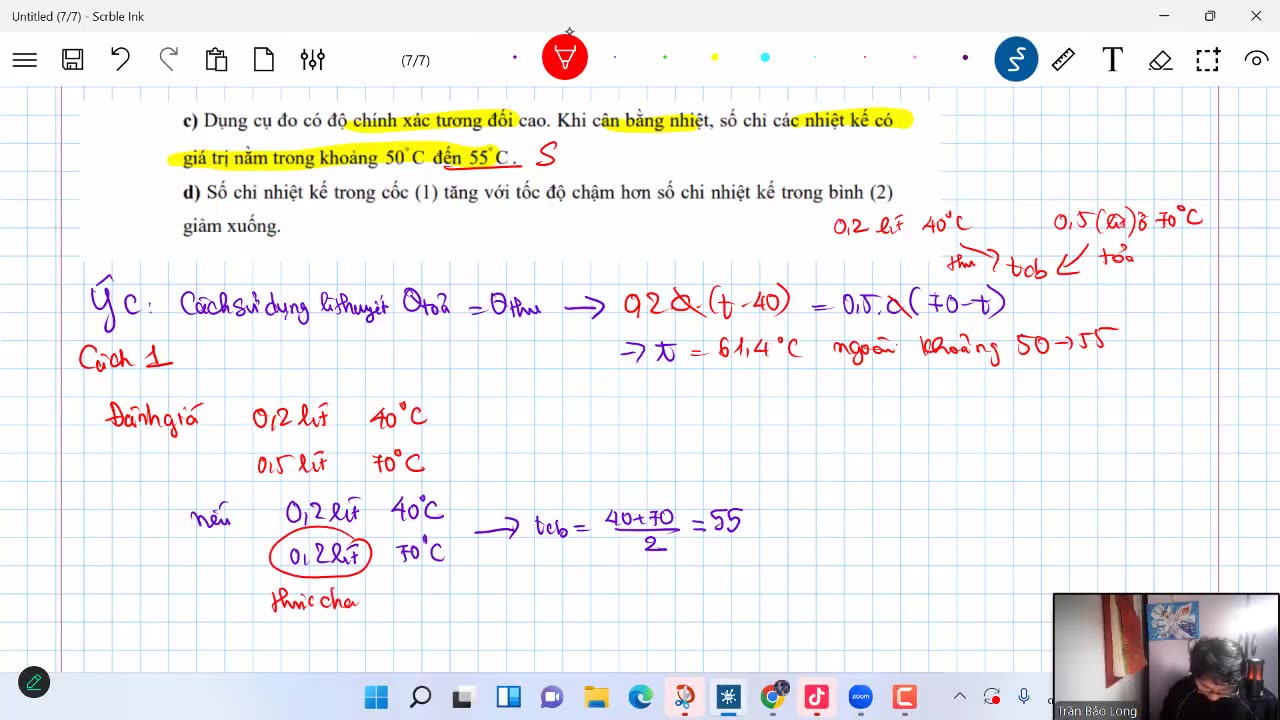Click the window title 'Untitled (7/7) - Scrble Ink'
Screen dimensions: 1280x720
[x=78, y=16]
